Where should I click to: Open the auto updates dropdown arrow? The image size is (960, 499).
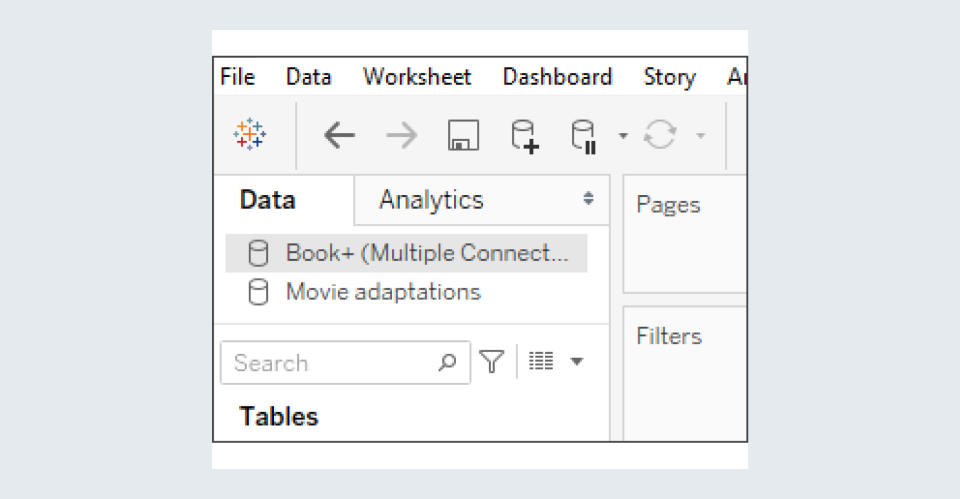623,135
